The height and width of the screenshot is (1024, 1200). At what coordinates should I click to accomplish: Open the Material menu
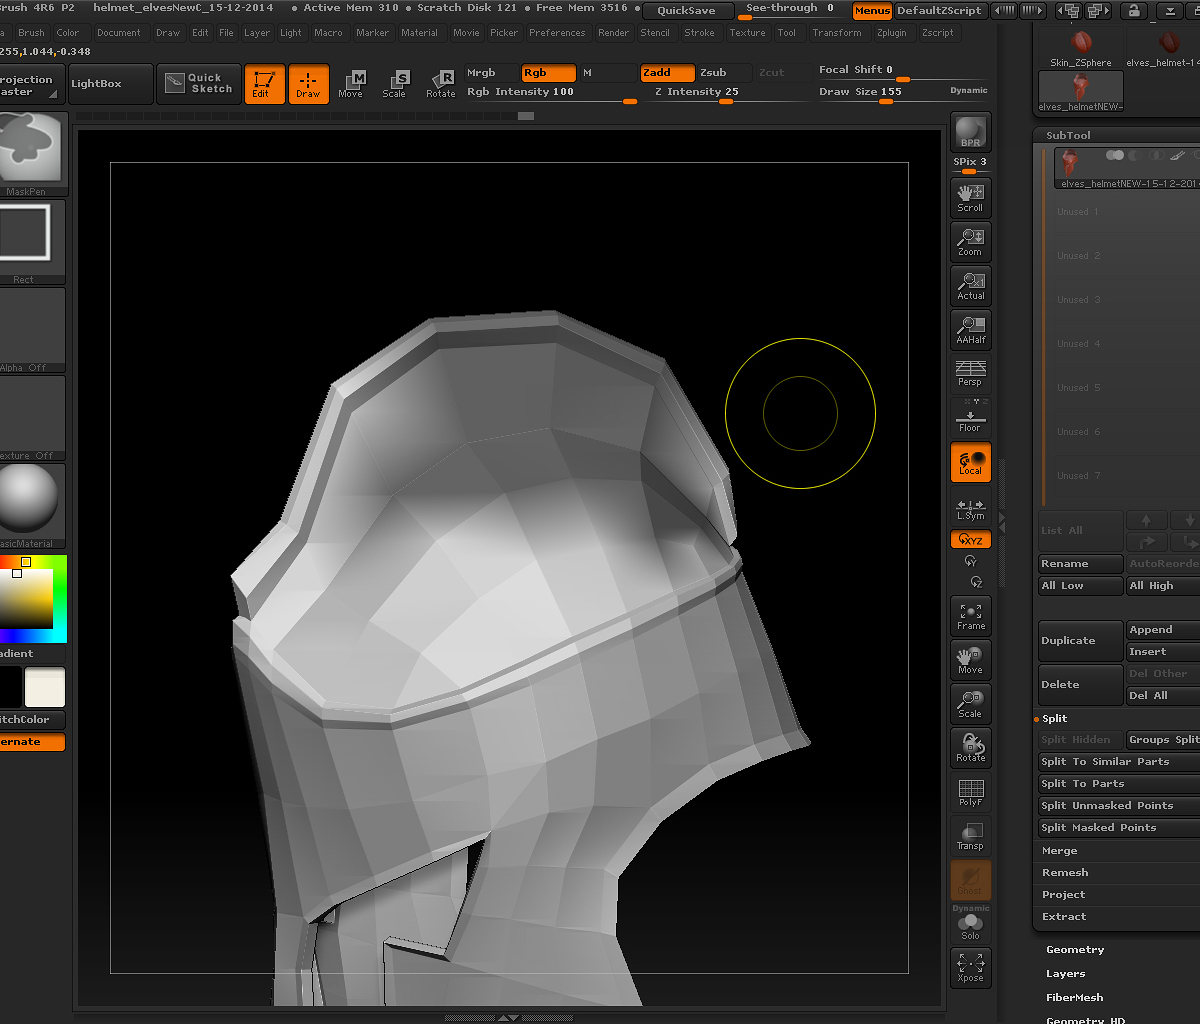pos(419,33)
